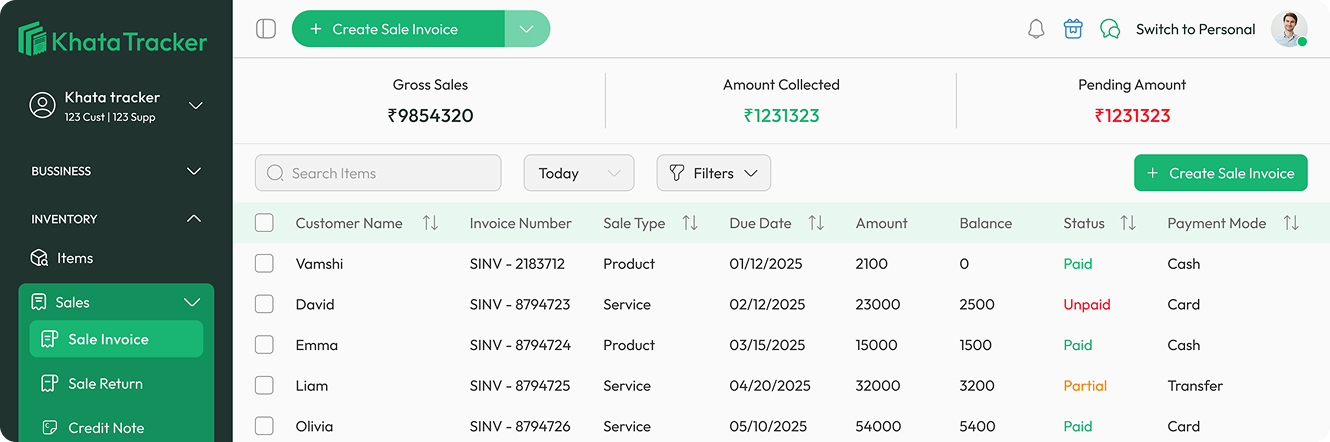
Task: Click the Khata Tracker logo
Action: (113, 39)
